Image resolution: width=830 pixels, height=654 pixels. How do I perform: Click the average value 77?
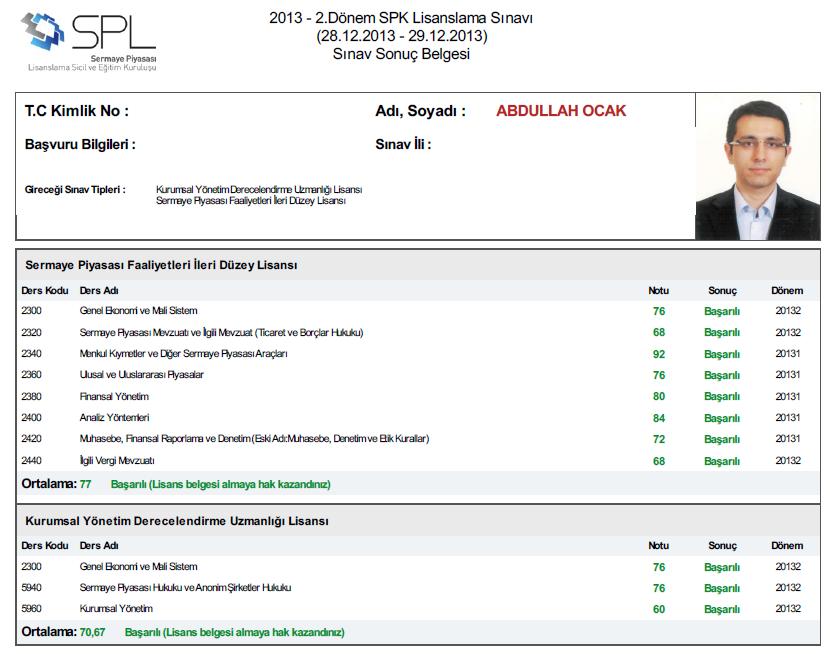pos(85,484)
